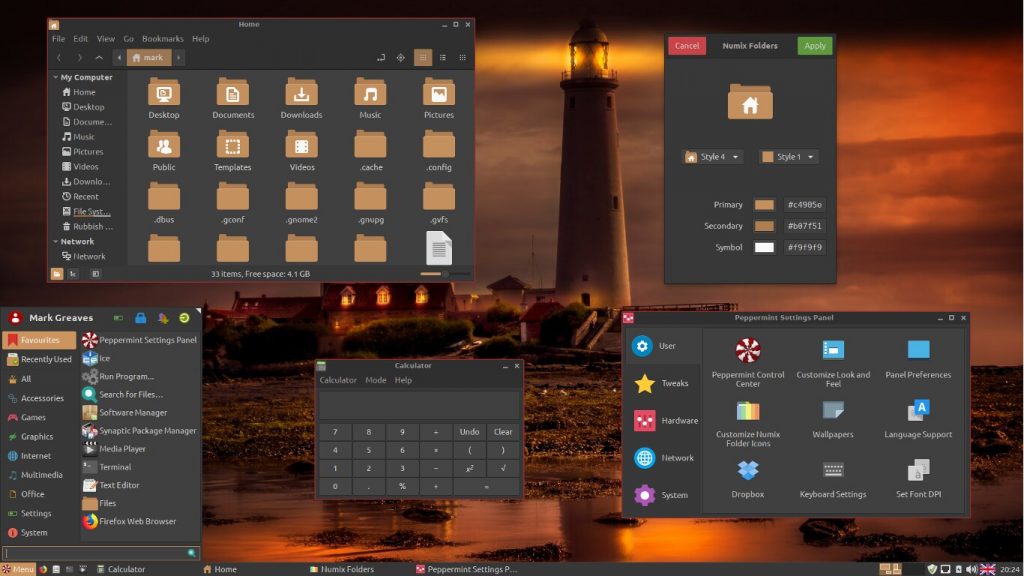Collapse the My Computer tree in the sidebar
1024x576 pixels.
point(58,76)
